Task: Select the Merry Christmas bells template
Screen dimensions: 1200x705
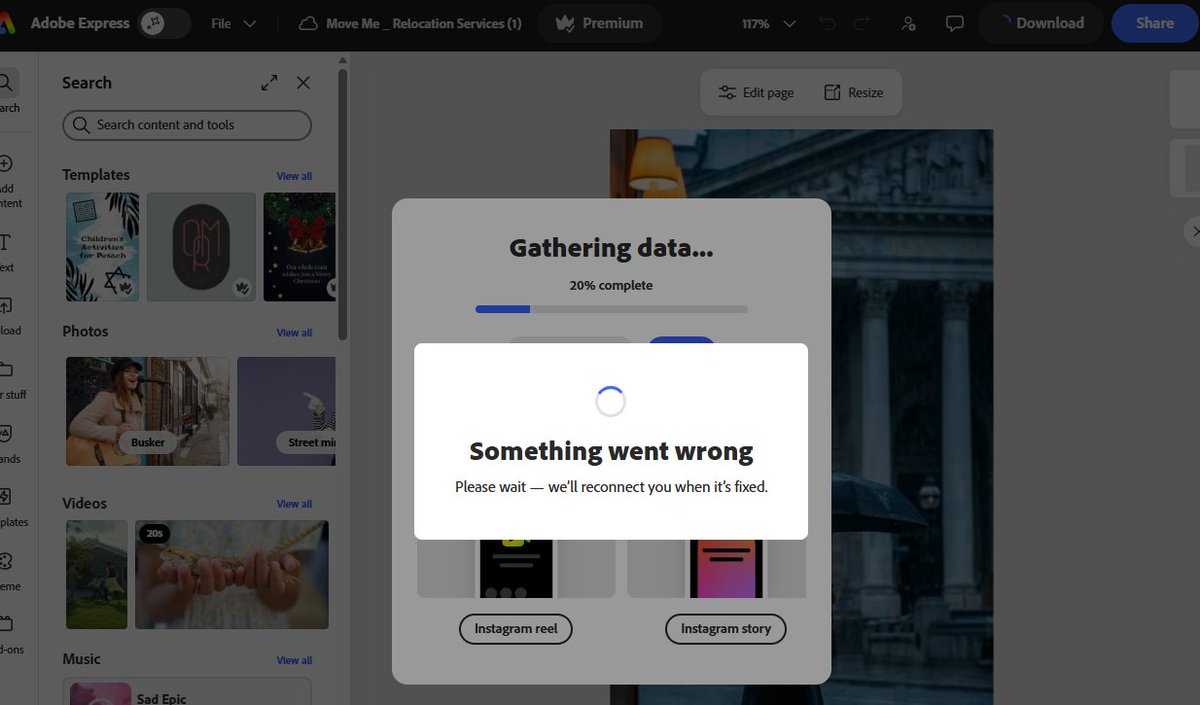Action: tap(299, 247)
